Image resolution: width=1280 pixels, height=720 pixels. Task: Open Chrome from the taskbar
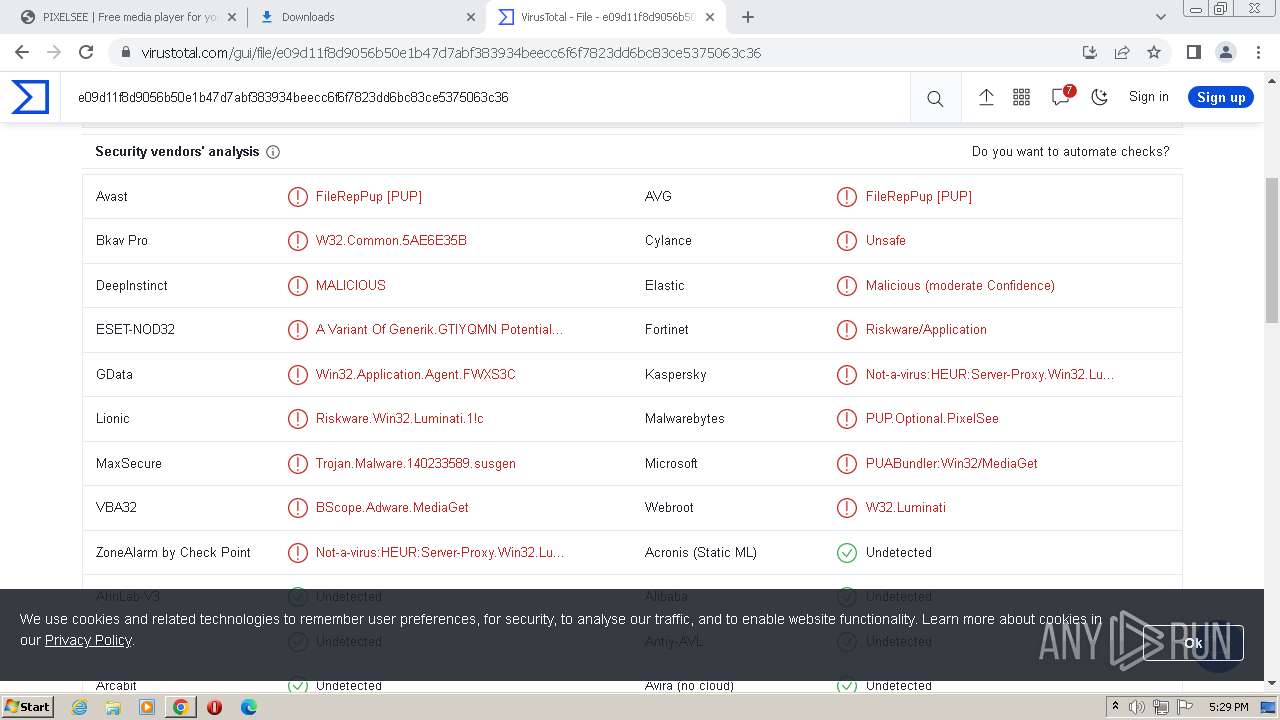tap(180, 707)
